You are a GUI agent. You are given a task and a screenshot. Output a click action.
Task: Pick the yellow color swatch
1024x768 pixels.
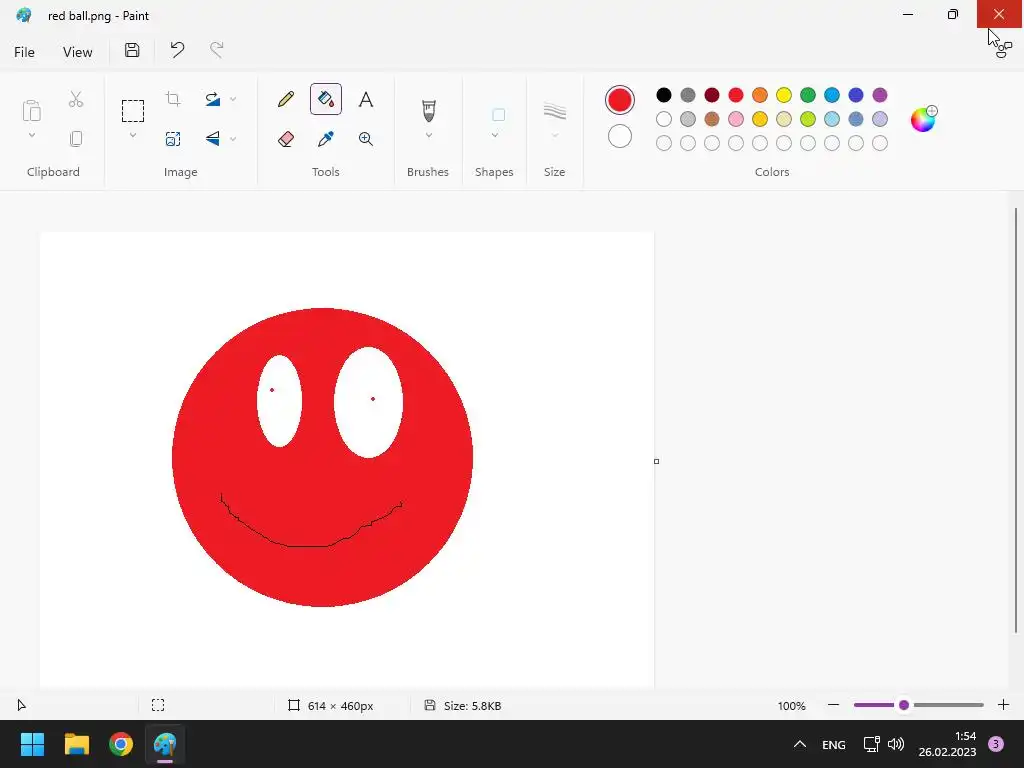784,95
